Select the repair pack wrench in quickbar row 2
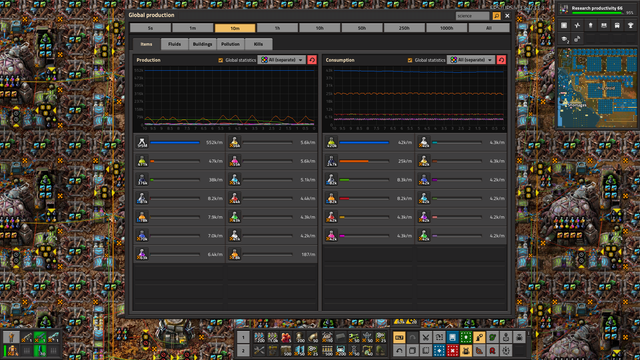Screen dimensions: 640x360 pyautogui.click(x=259, y=351)
